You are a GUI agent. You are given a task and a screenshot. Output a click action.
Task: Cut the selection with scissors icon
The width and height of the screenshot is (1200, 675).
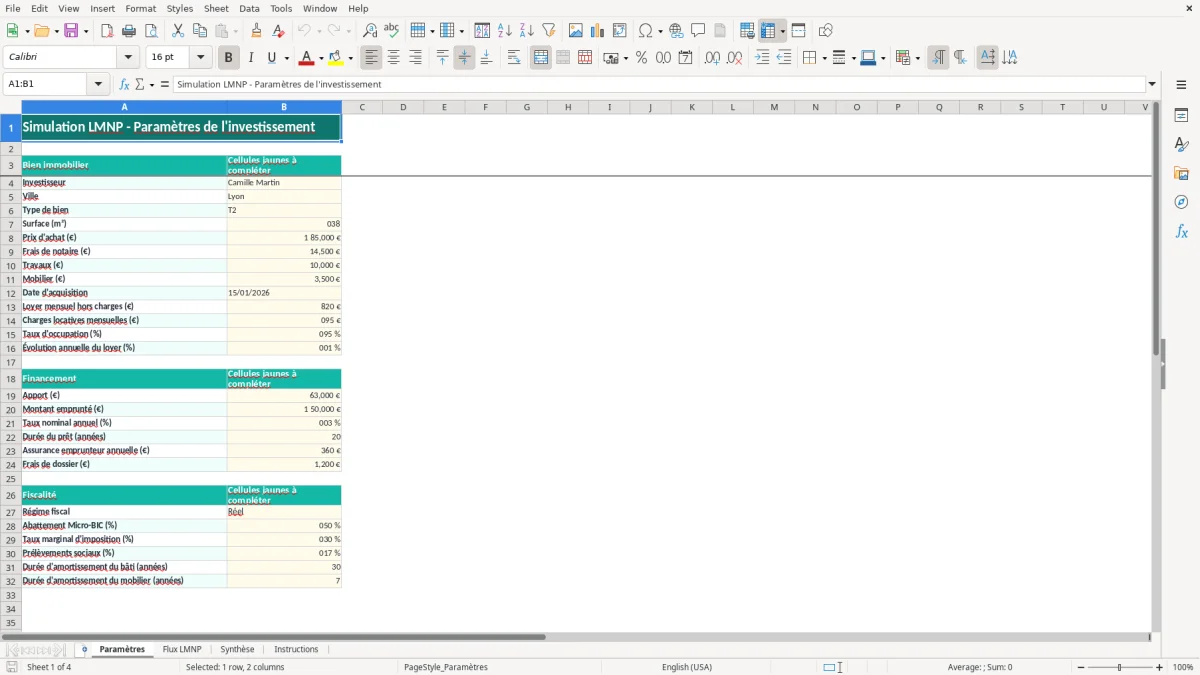[177, 31]
